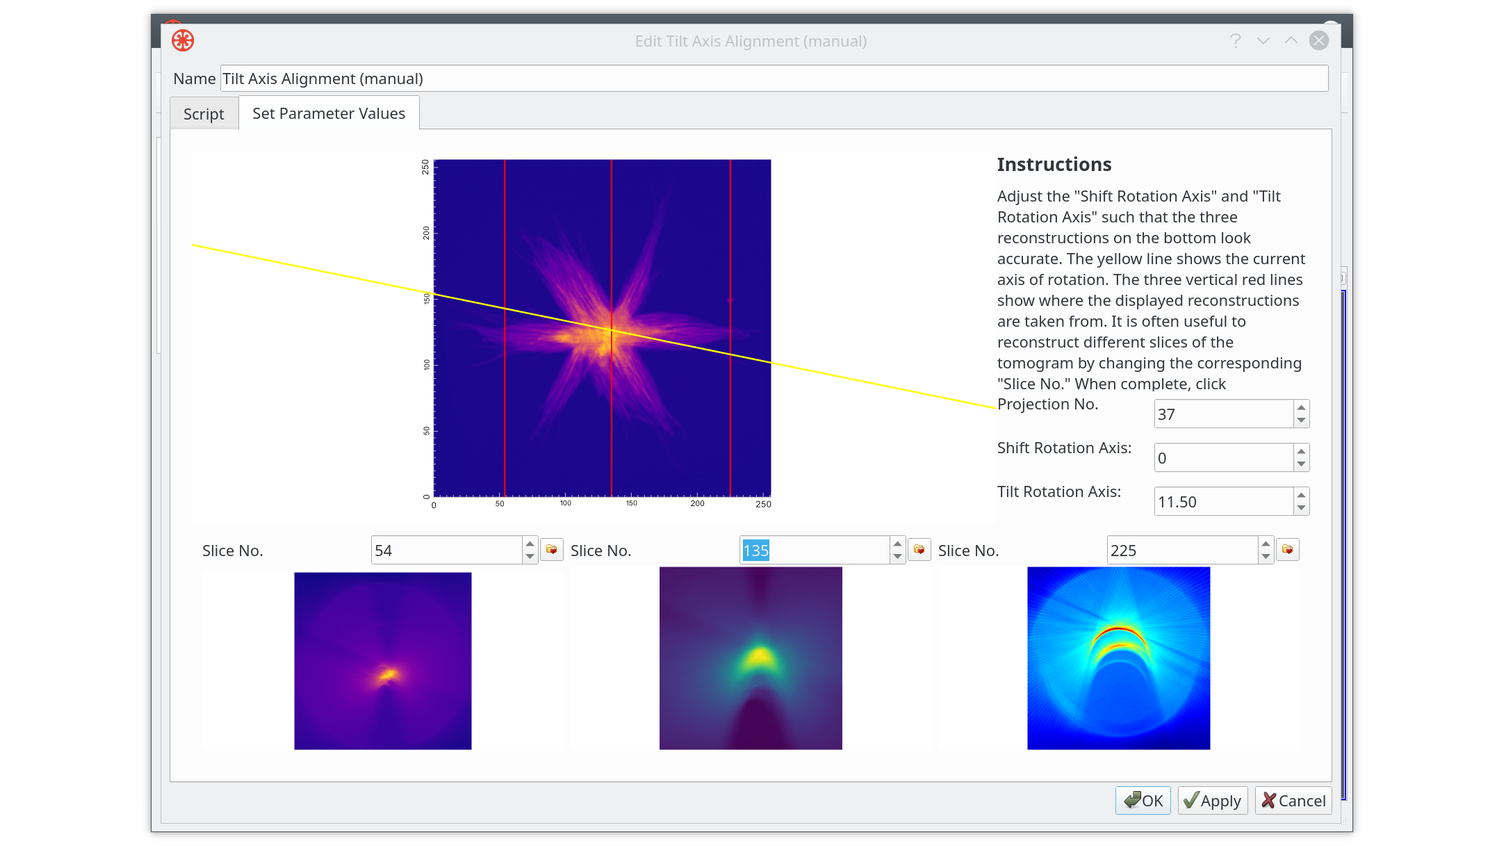Increase Projection No. with its up arrow

[x=1300, y=408]
